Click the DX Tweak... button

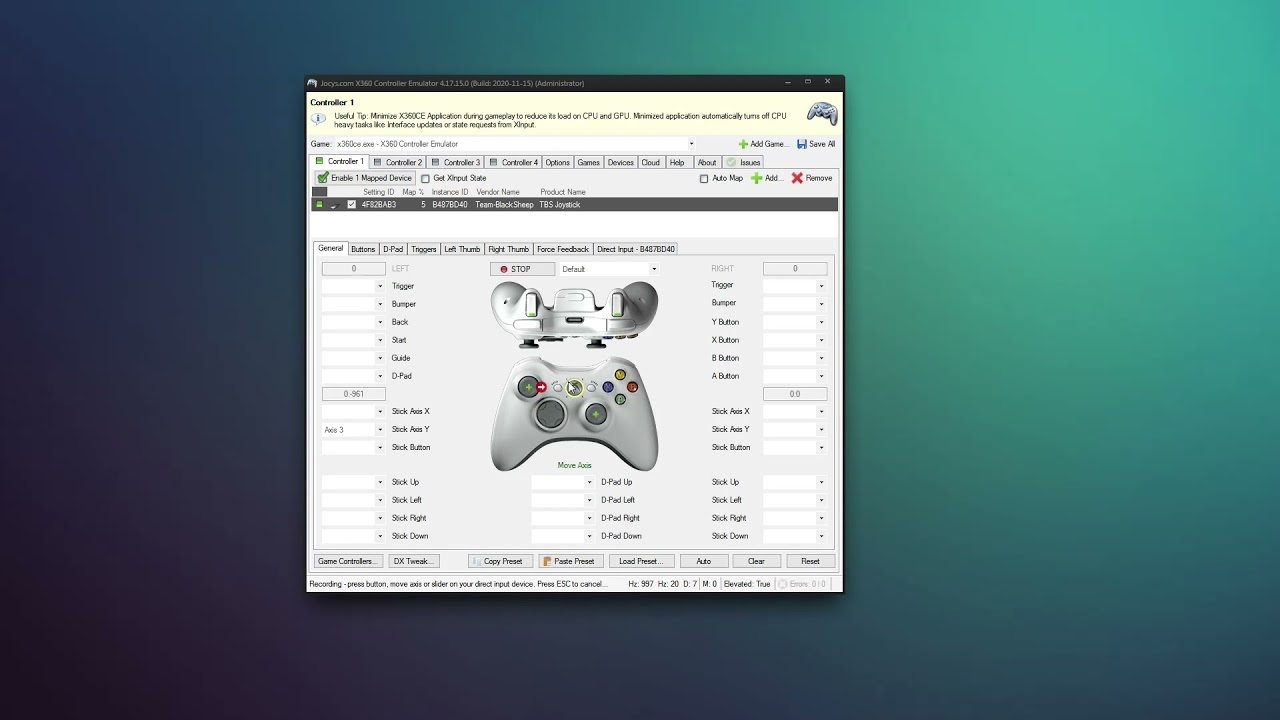pos(413,561)
